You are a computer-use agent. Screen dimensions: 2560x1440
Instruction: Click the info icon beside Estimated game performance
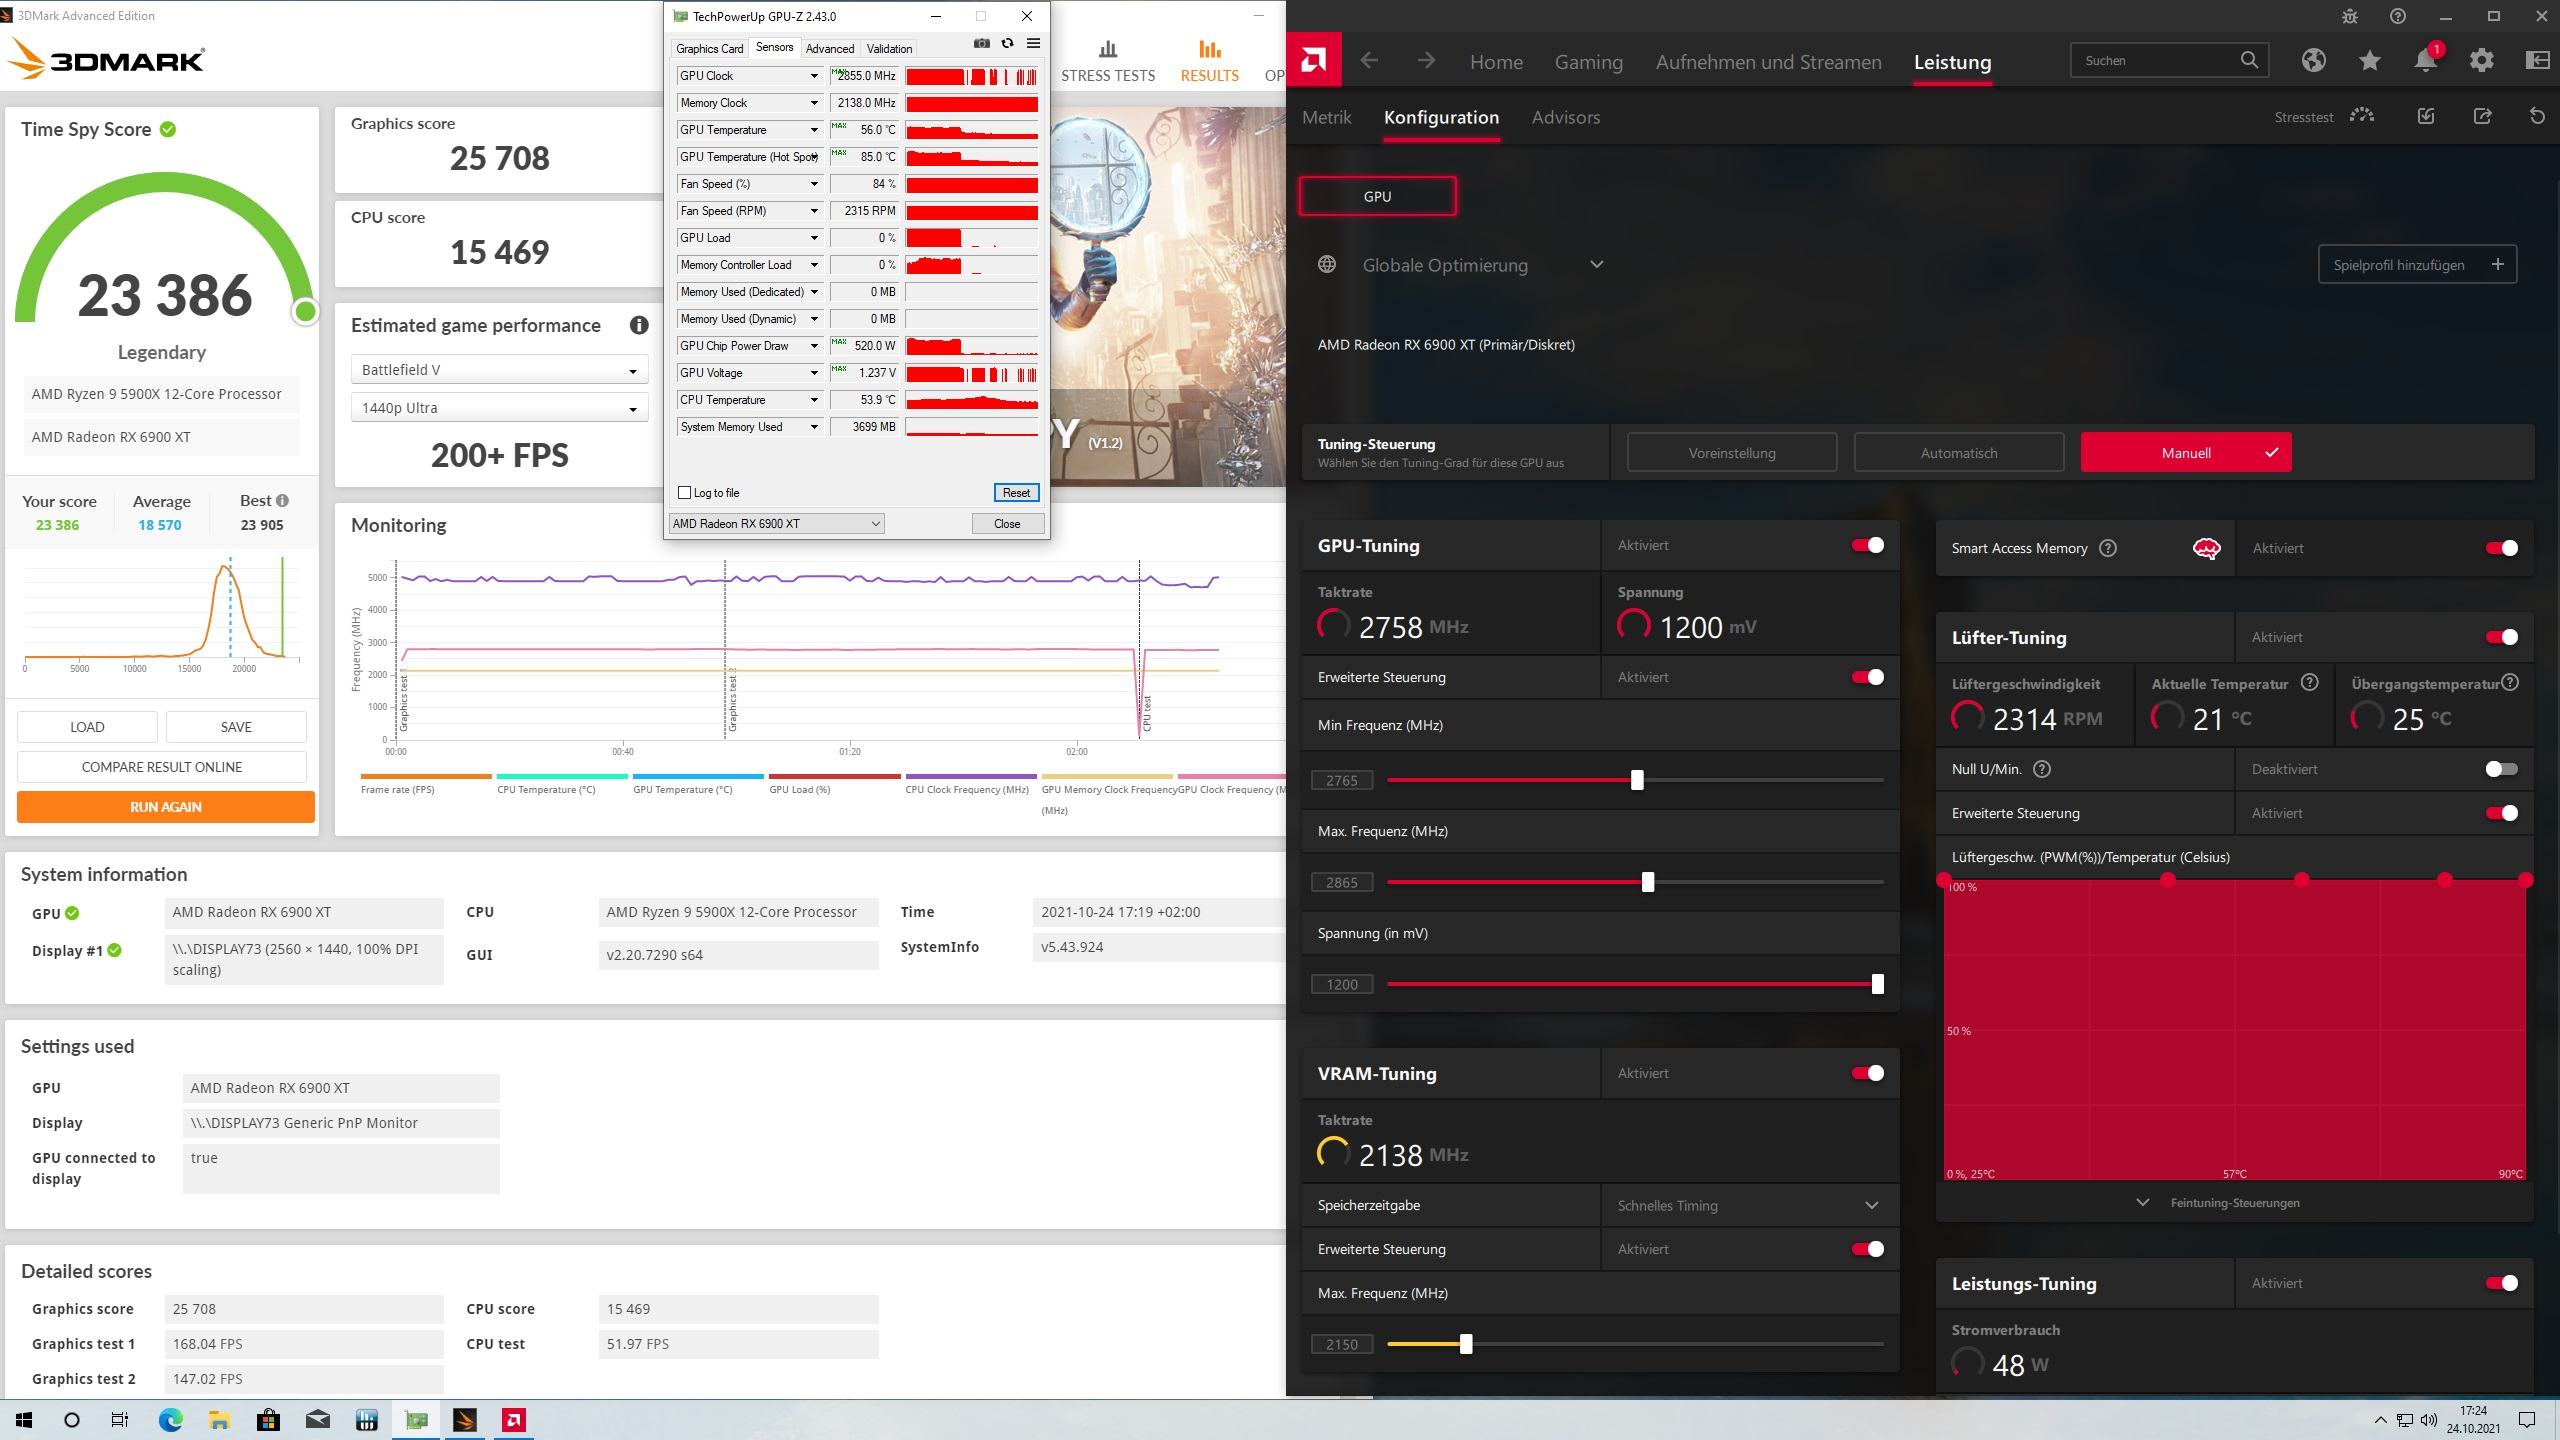point(639,325)
